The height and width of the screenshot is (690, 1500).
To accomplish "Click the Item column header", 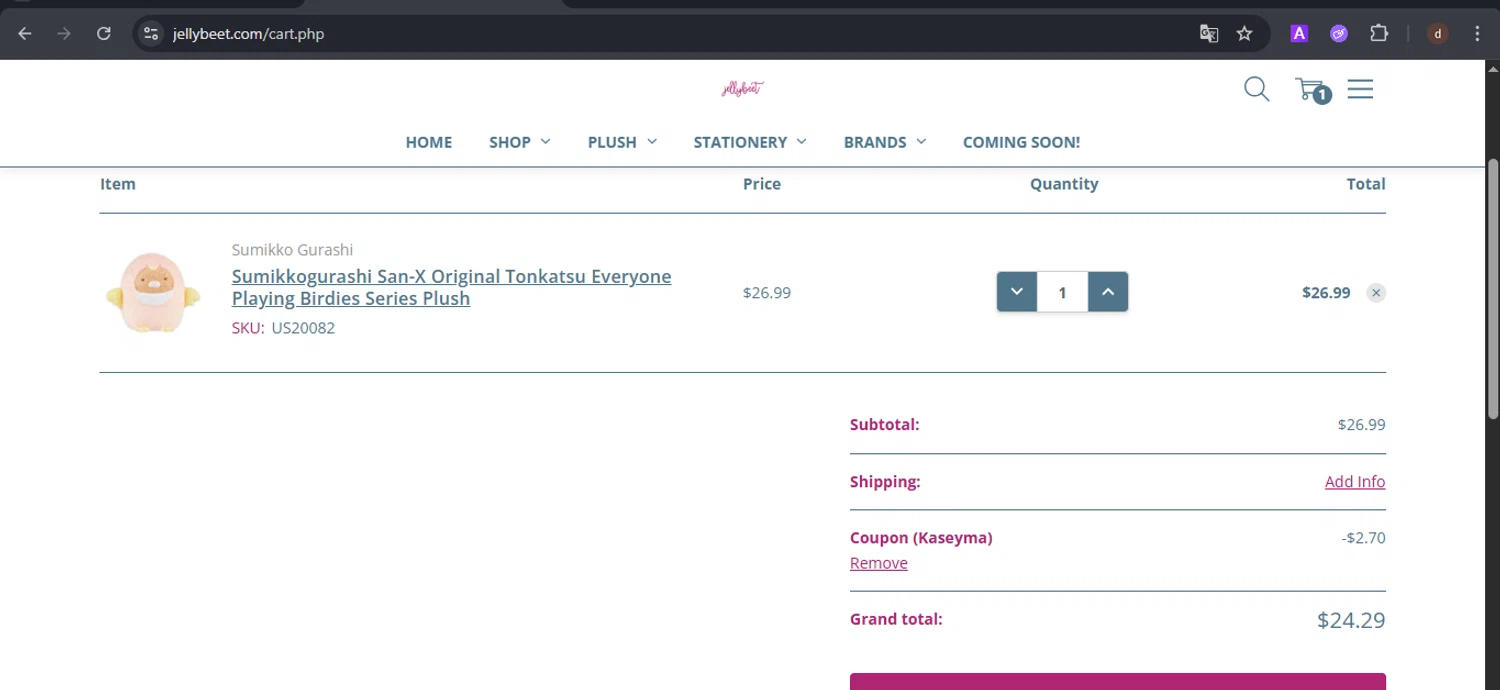I will pos(118,184).
